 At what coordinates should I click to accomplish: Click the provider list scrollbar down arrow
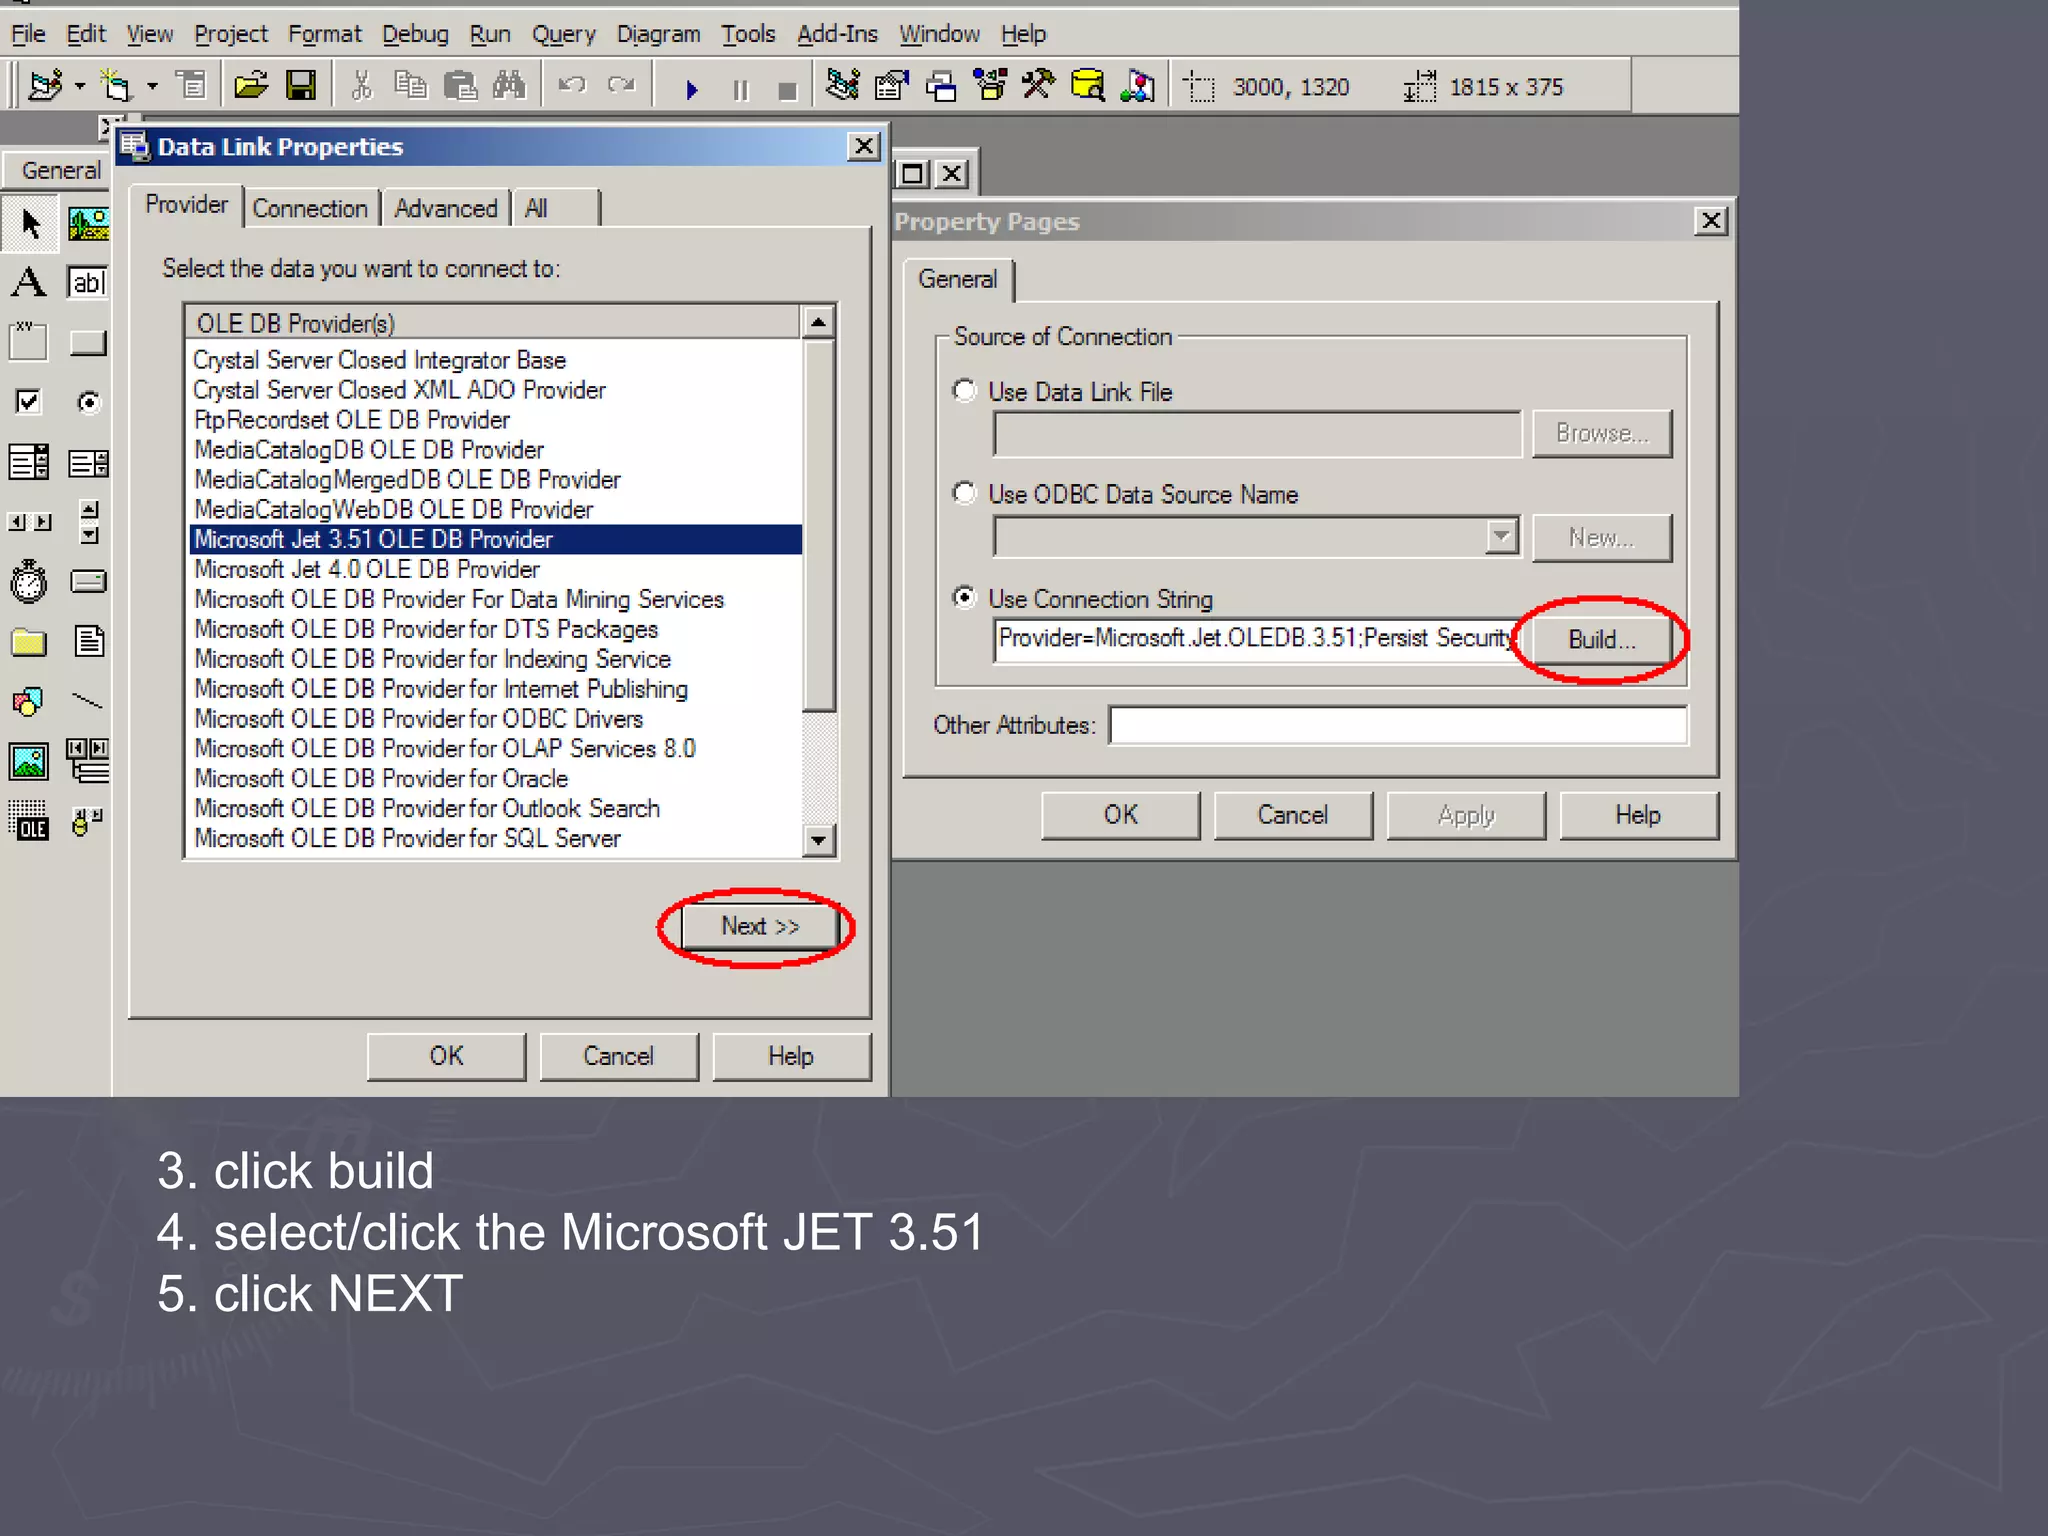(x=818, y=840)
